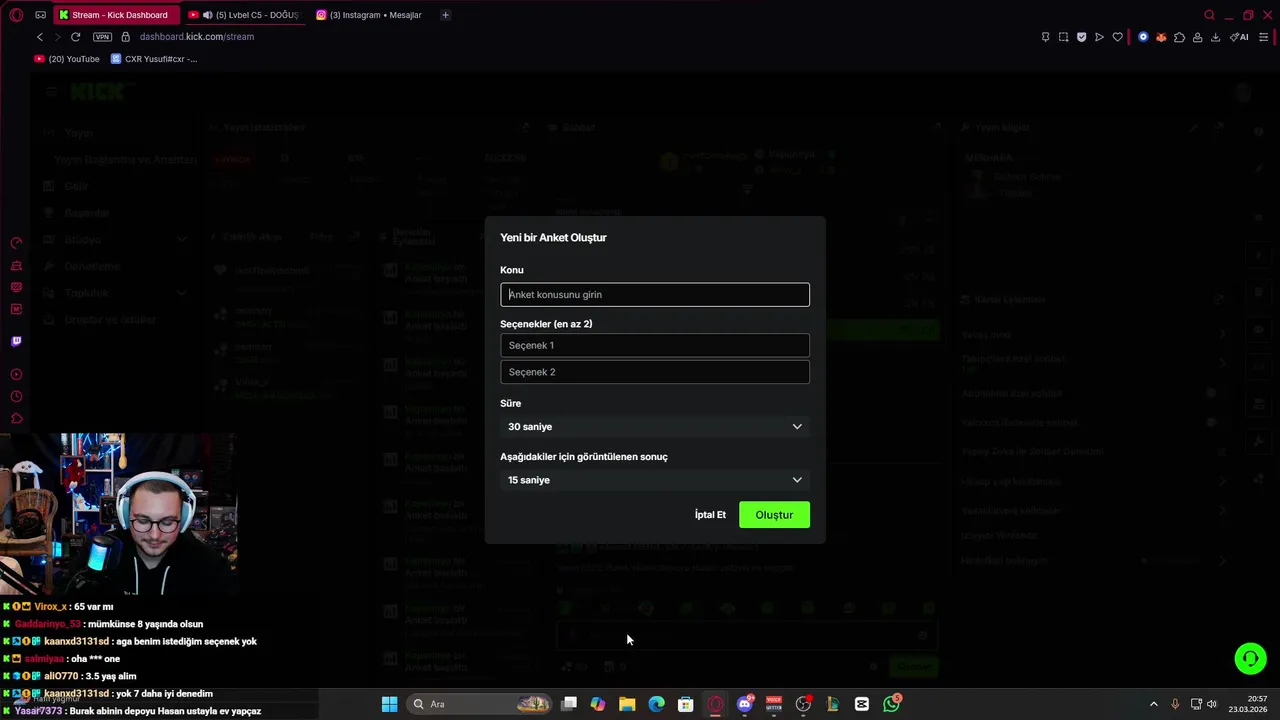Open Task View from the taskbar
Screen dimensions: 1280x720
(569, 704)
